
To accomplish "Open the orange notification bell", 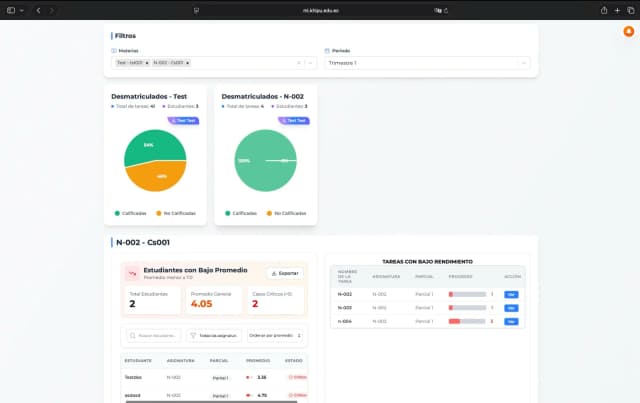I will click(629, 31).
